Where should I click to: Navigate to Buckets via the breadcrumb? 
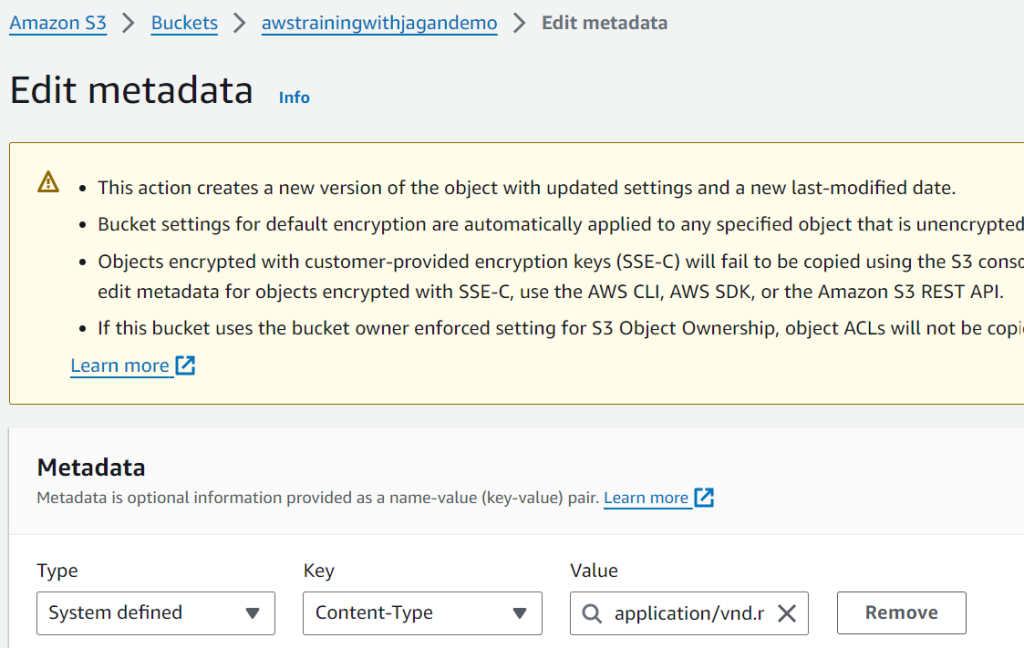(184, 23)
